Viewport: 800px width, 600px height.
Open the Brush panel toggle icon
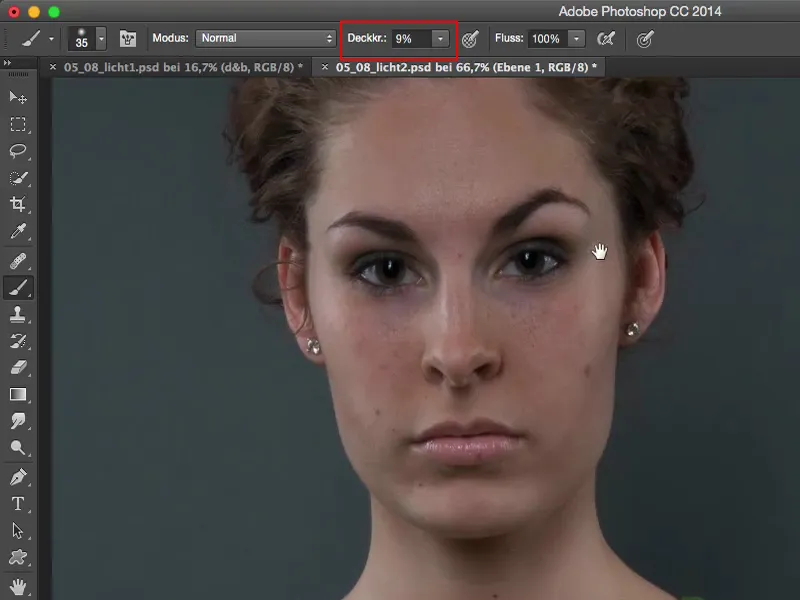click(128, 39)
